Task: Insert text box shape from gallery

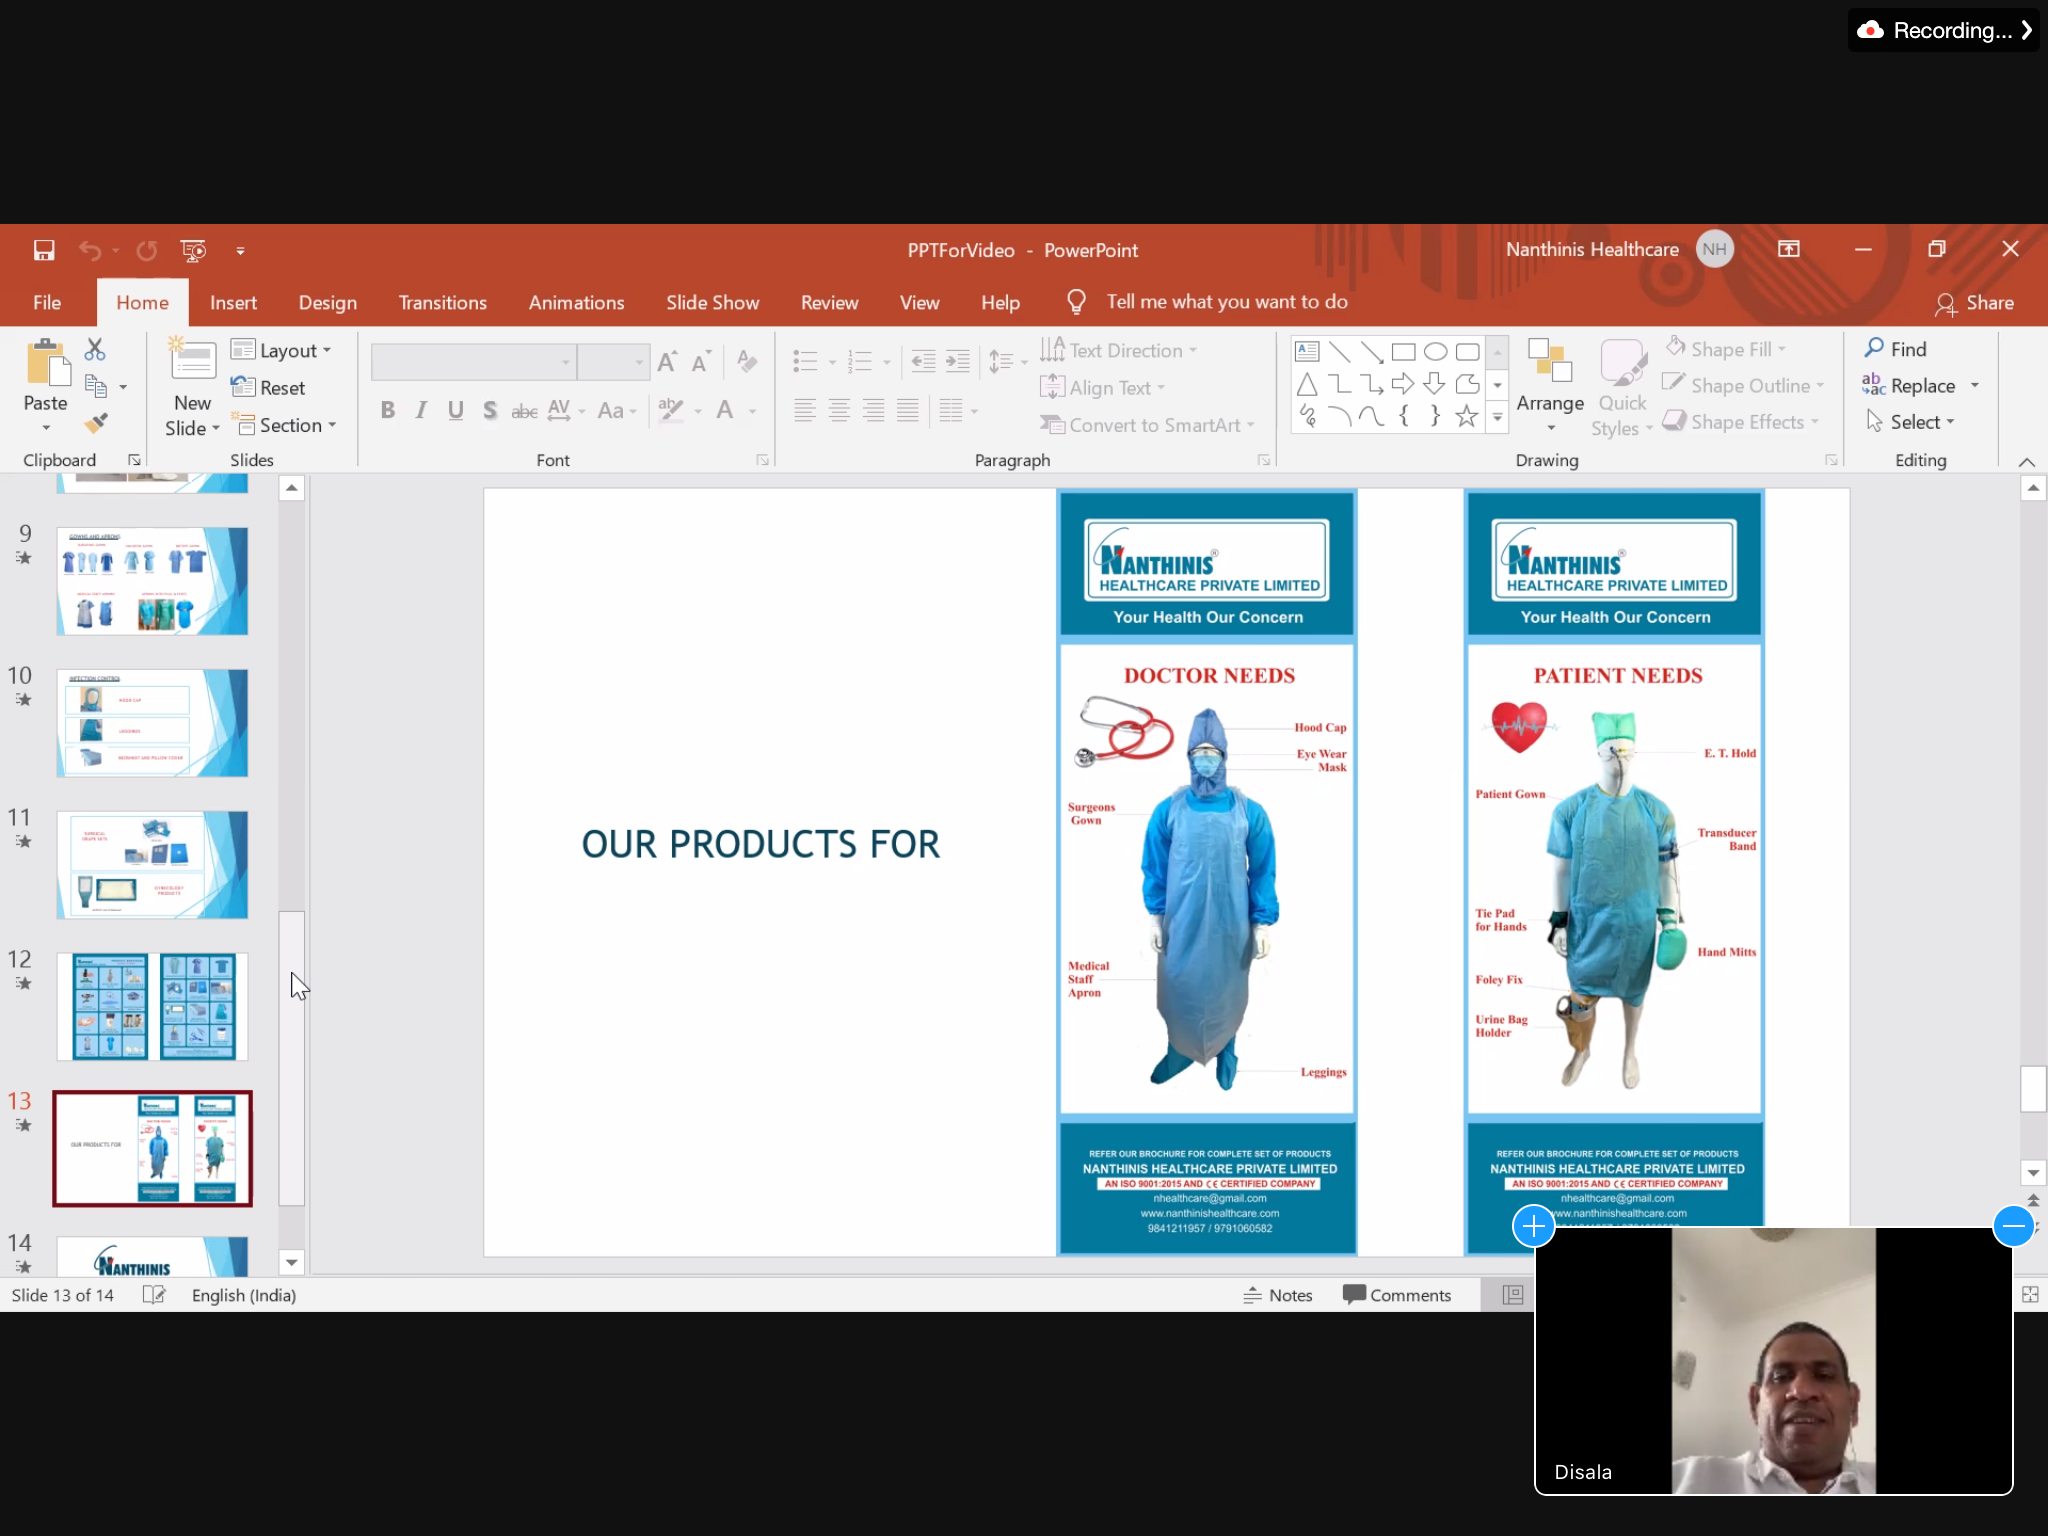Action: (1307, 351)
